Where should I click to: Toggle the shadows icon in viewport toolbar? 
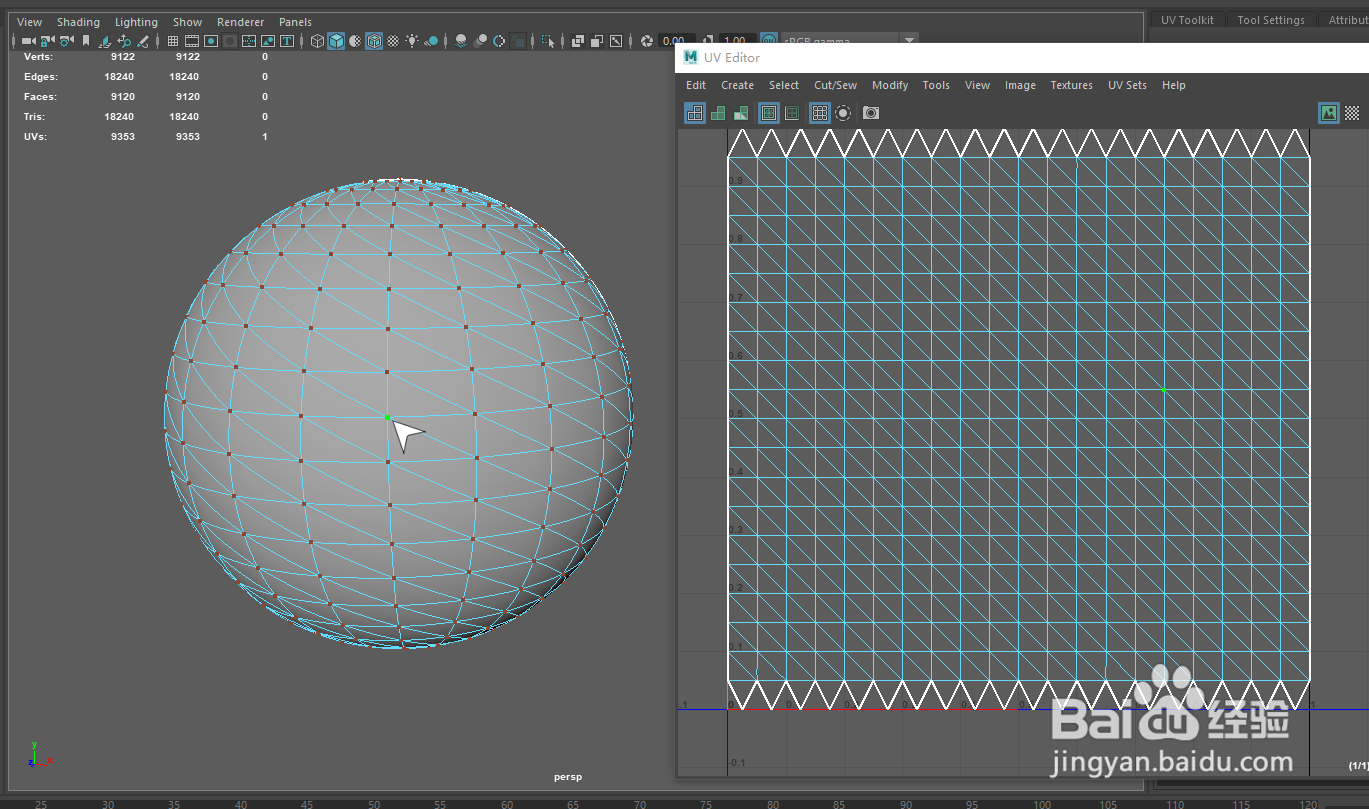(432, 41)
